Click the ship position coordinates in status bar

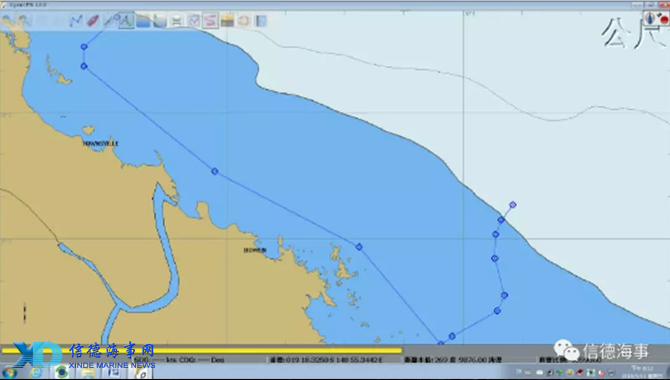point(326,360)
